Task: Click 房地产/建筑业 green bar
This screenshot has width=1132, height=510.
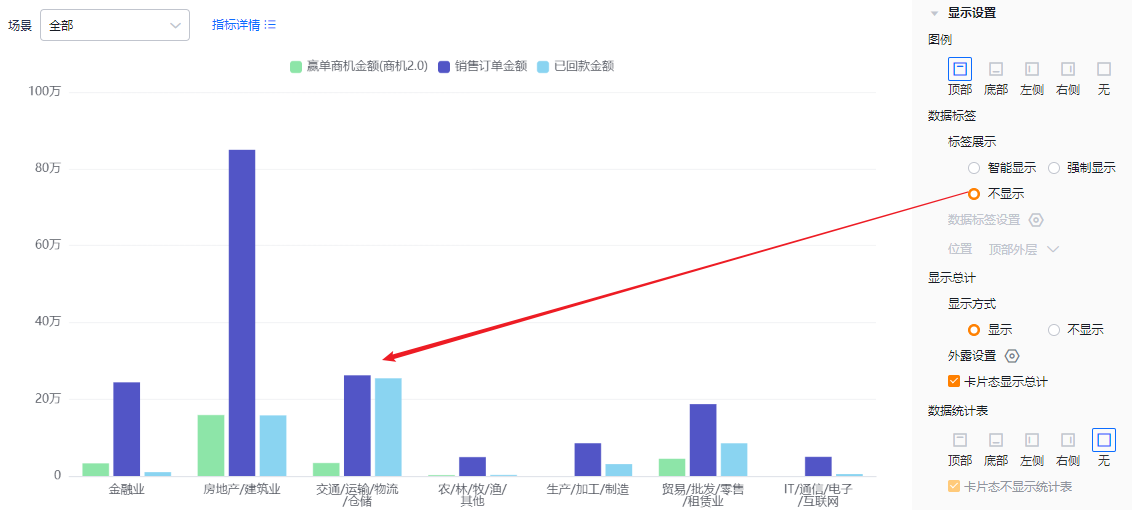Action: tap(211, 446)
